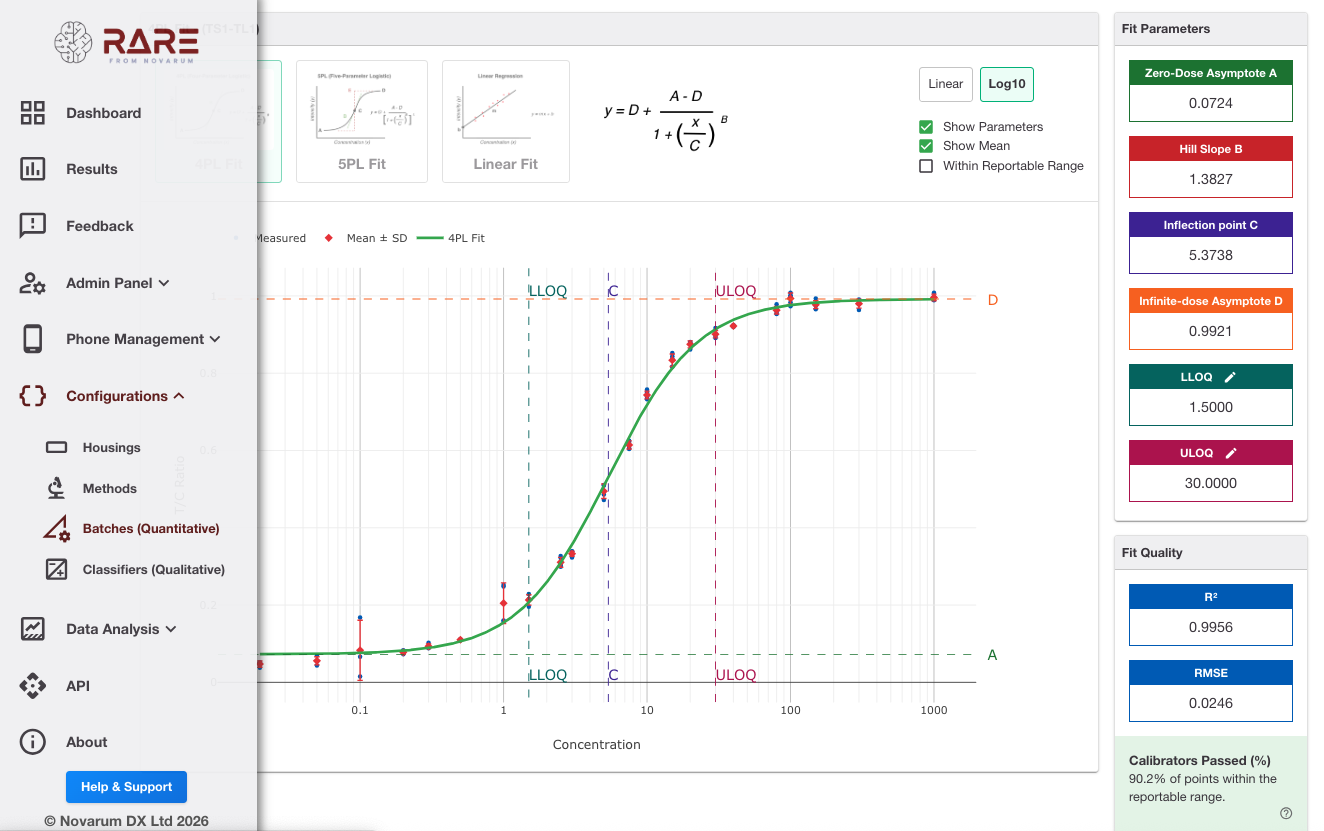Open the Dashboard grid icon
The height and width of the screenshot is (831, 1324).
tap(33, 113)
